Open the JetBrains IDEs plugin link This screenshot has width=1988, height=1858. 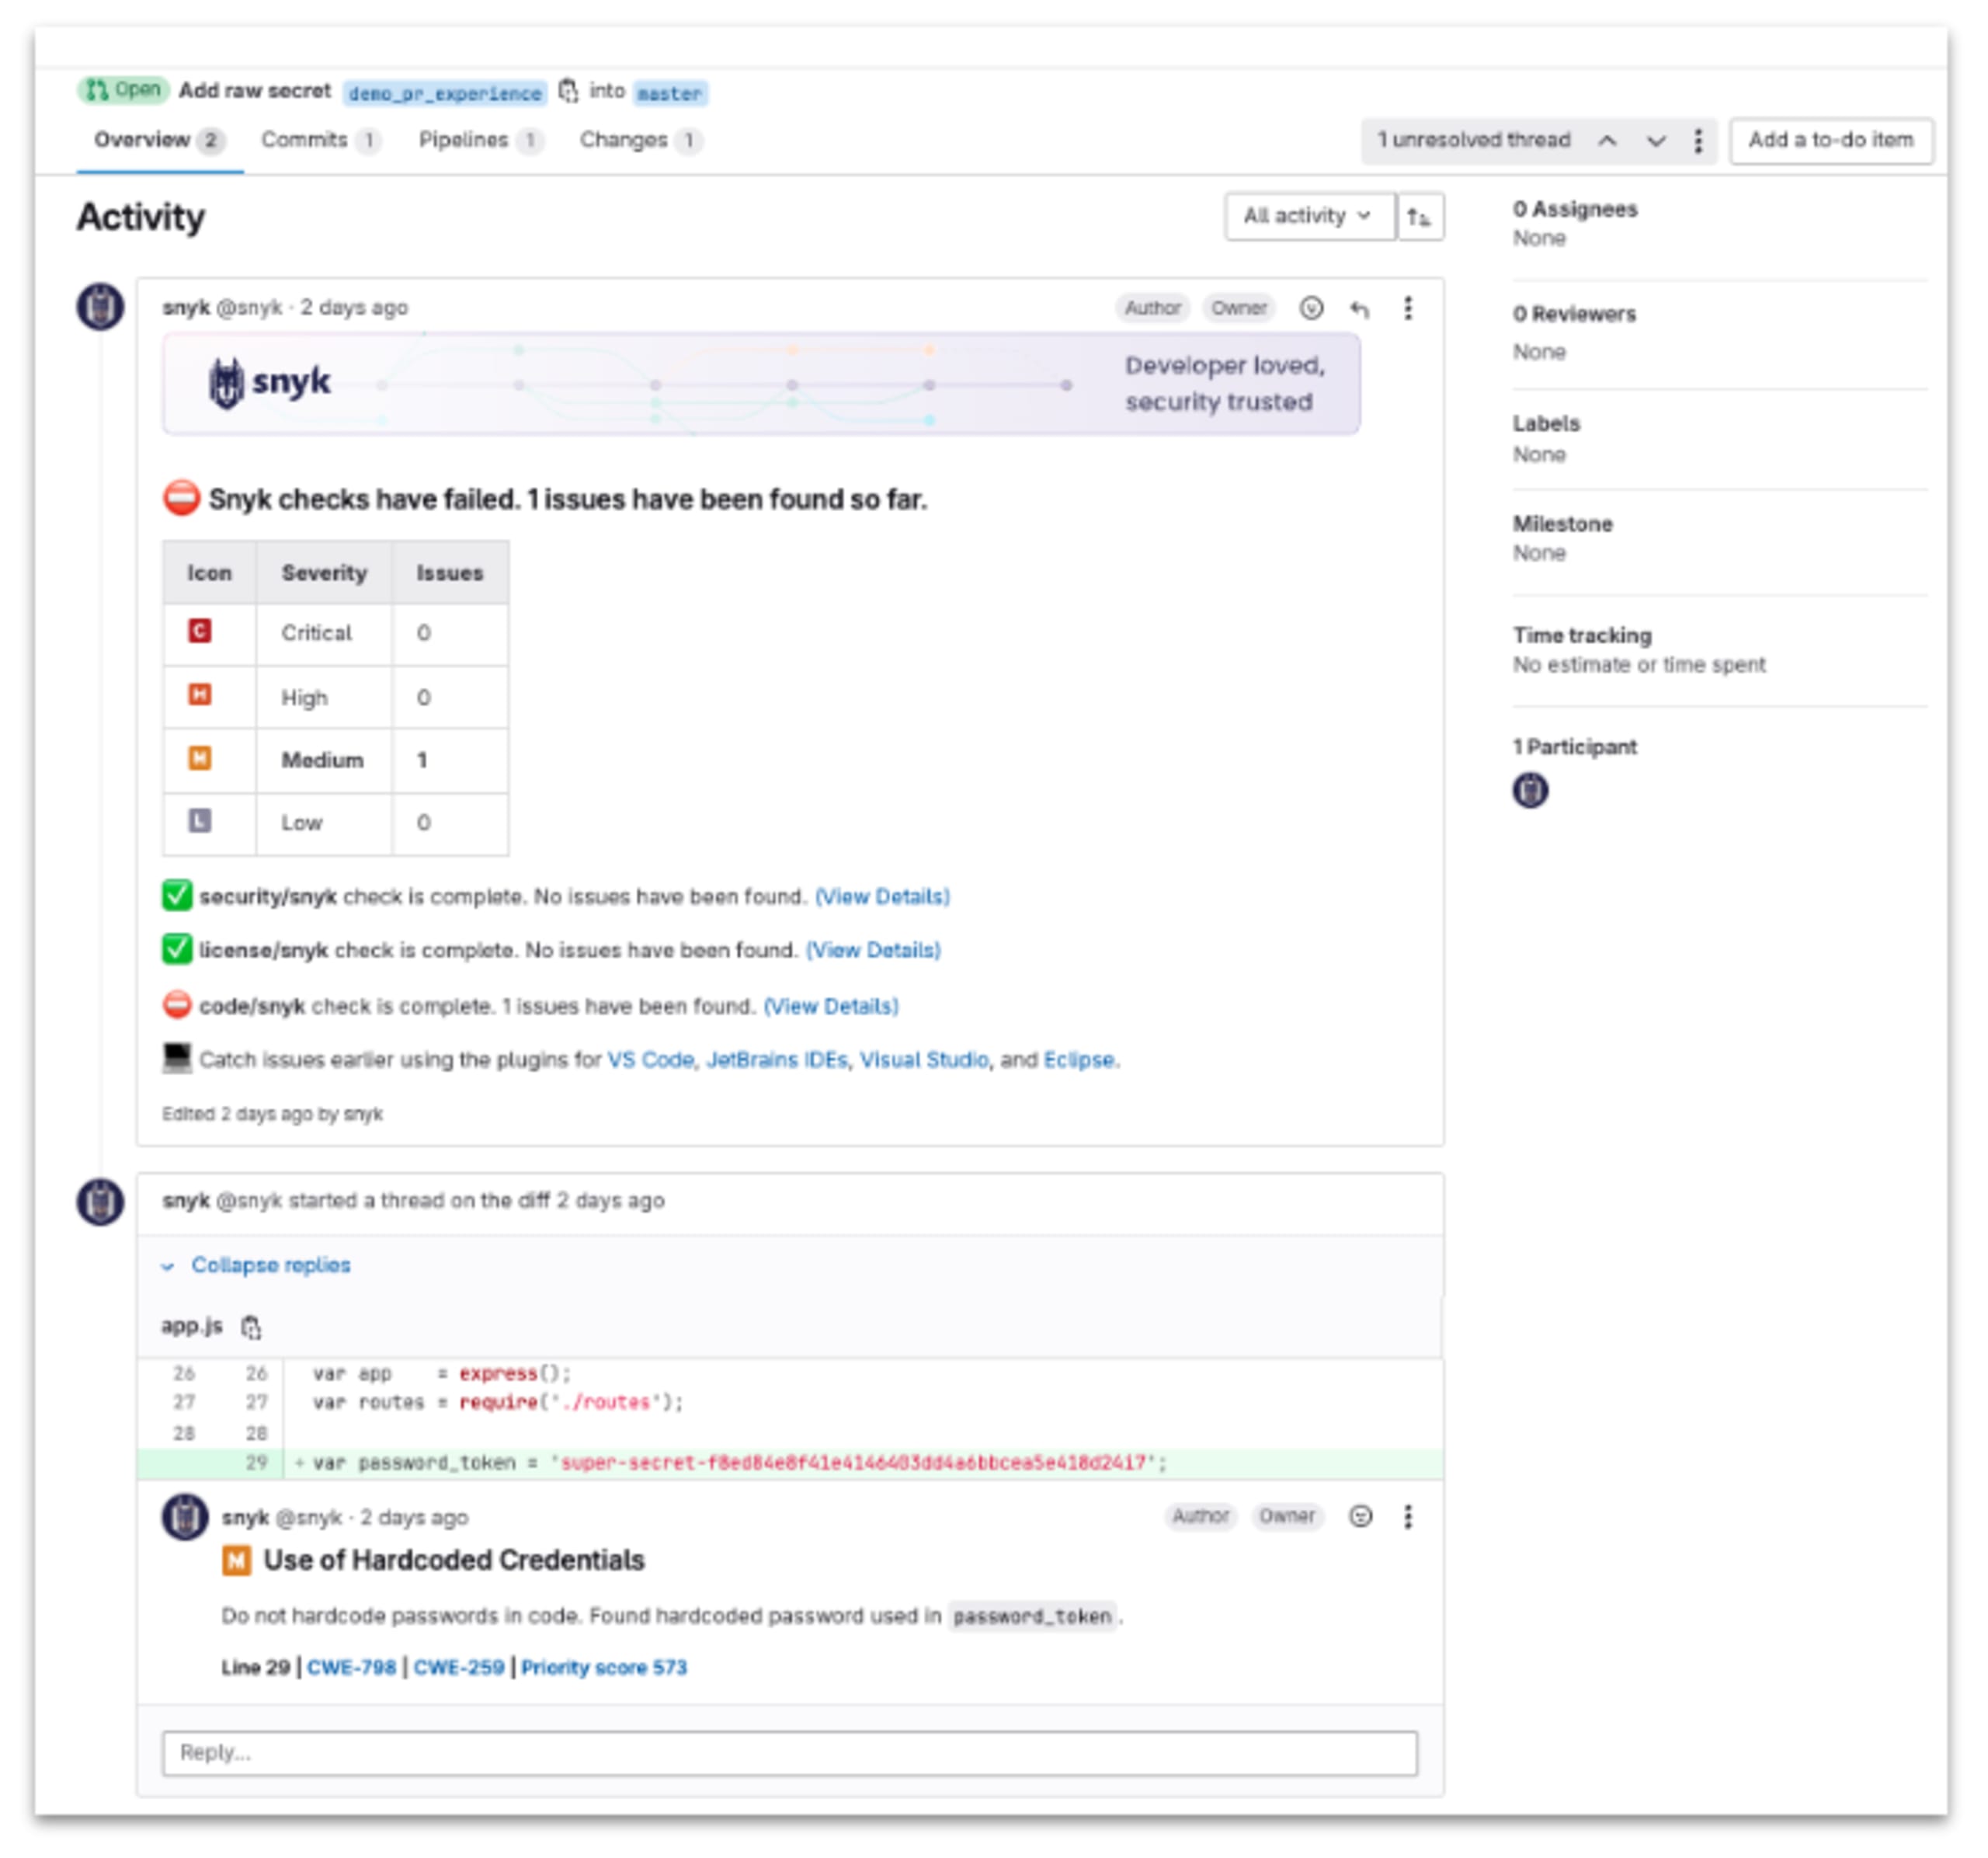click(x=777, y=1060)
